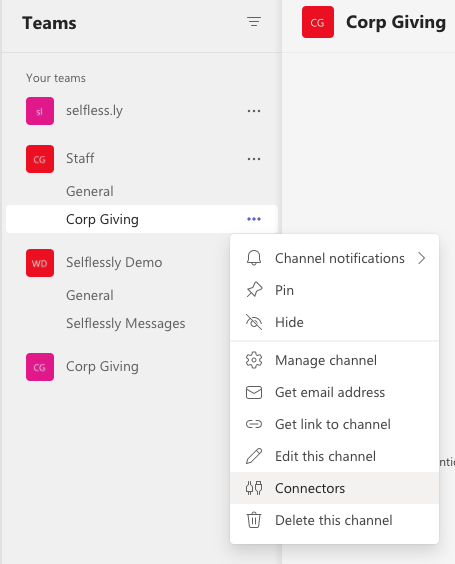
Task: Select the Corp Giving channel row
Action: [x=142, y=219]
